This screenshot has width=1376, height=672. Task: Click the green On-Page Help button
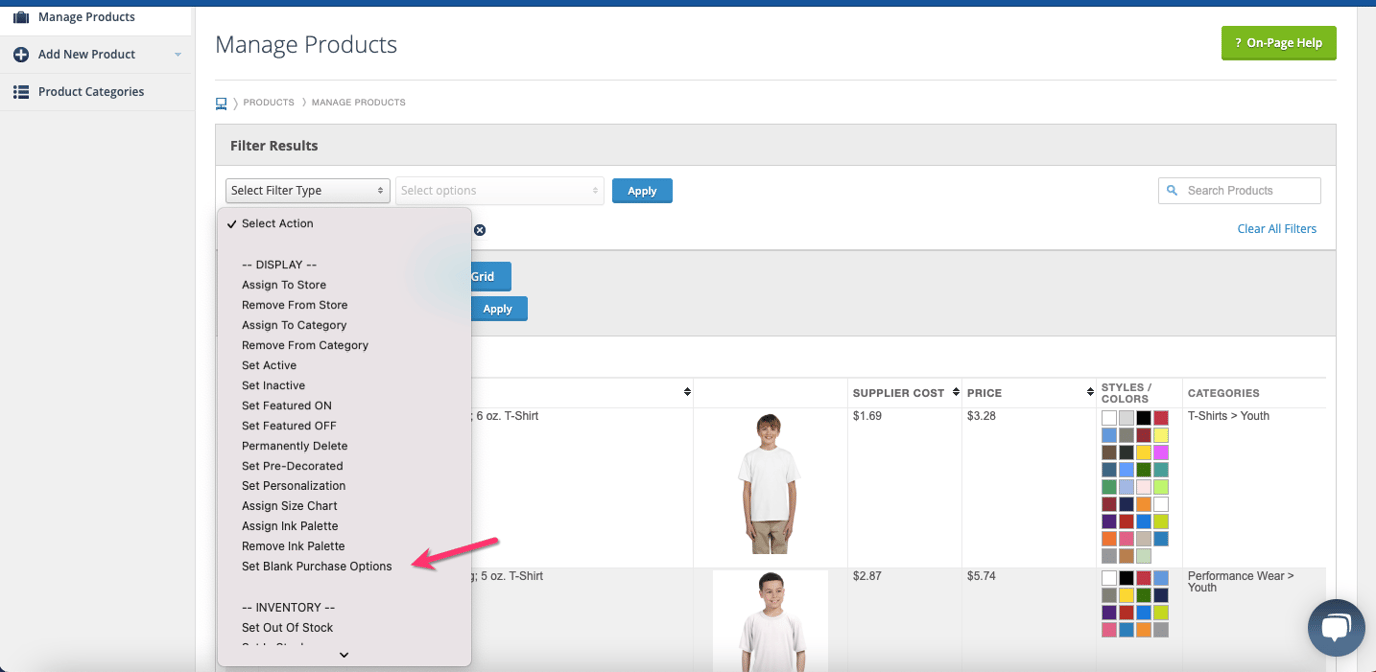point(1278,43)
